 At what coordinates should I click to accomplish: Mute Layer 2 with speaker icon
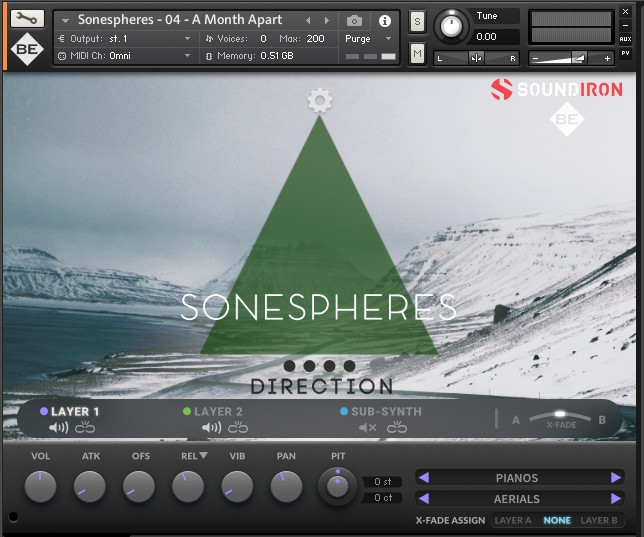click(x=212, y=428)
